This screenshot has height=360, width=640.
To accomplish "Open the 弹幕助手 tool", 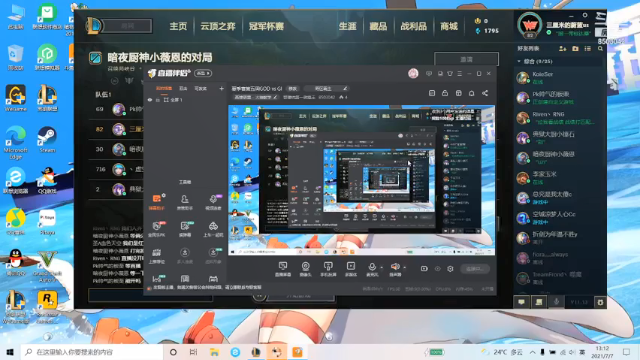I will tap(157, 202).
